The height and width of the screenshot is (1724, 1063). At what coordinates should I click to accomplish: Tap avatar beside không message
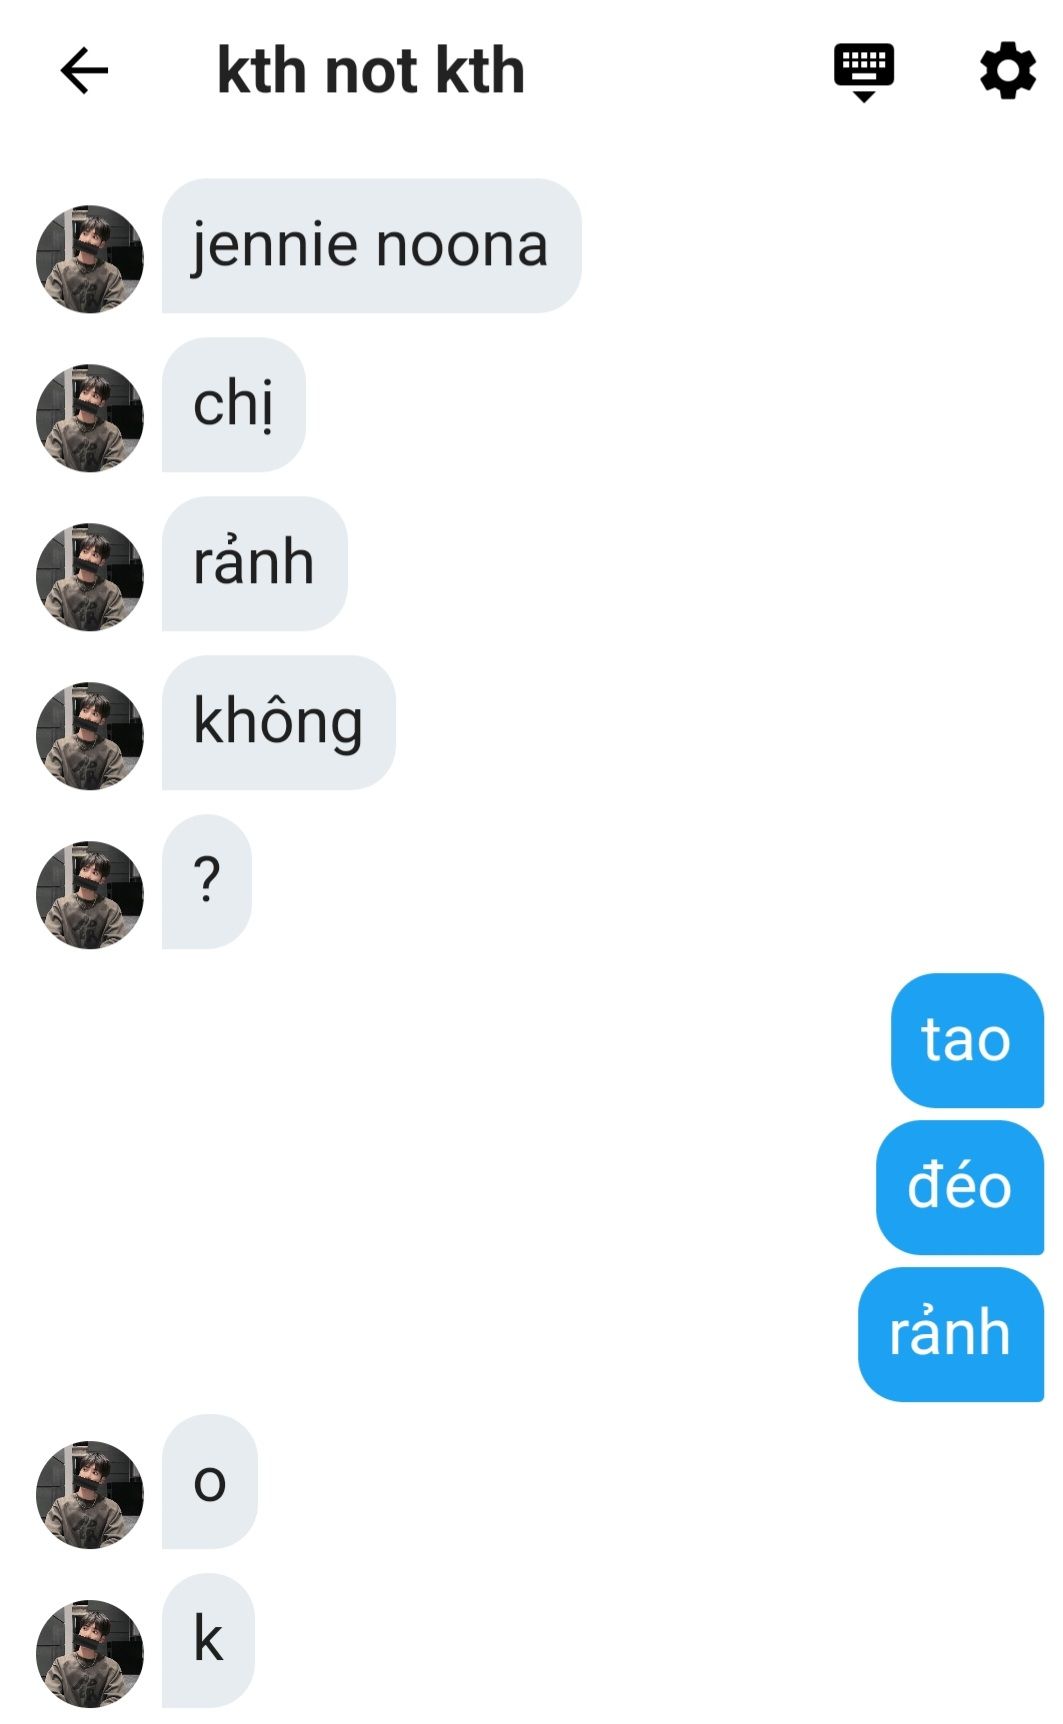(90, 736)
